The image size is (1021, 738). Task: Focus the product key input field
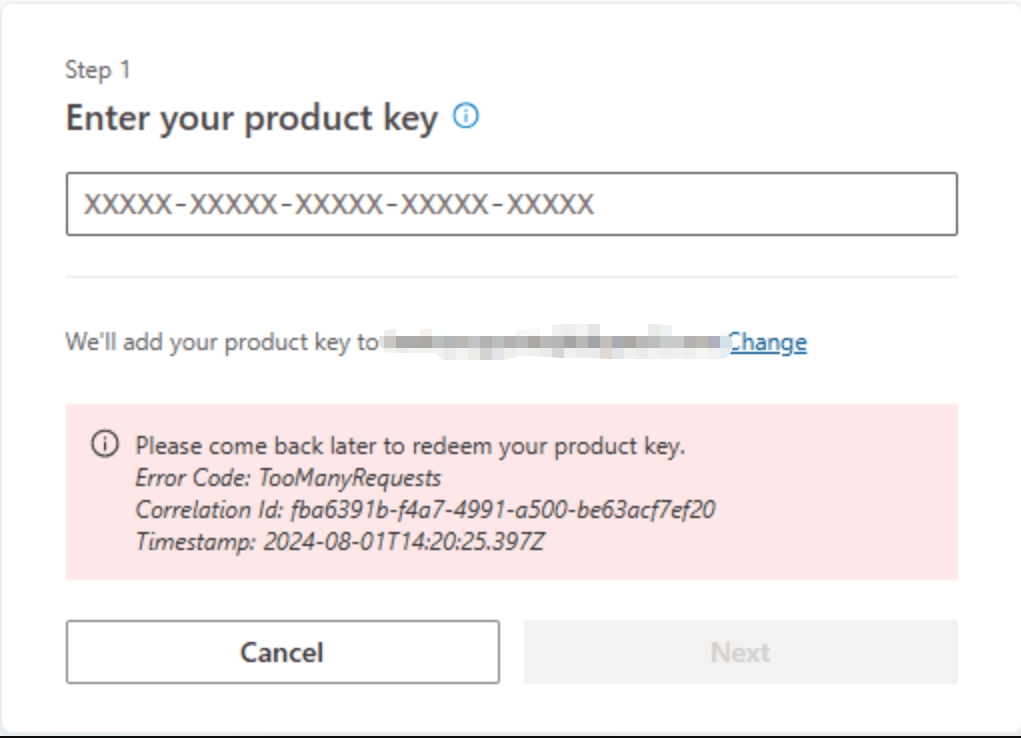click(511, 204)
